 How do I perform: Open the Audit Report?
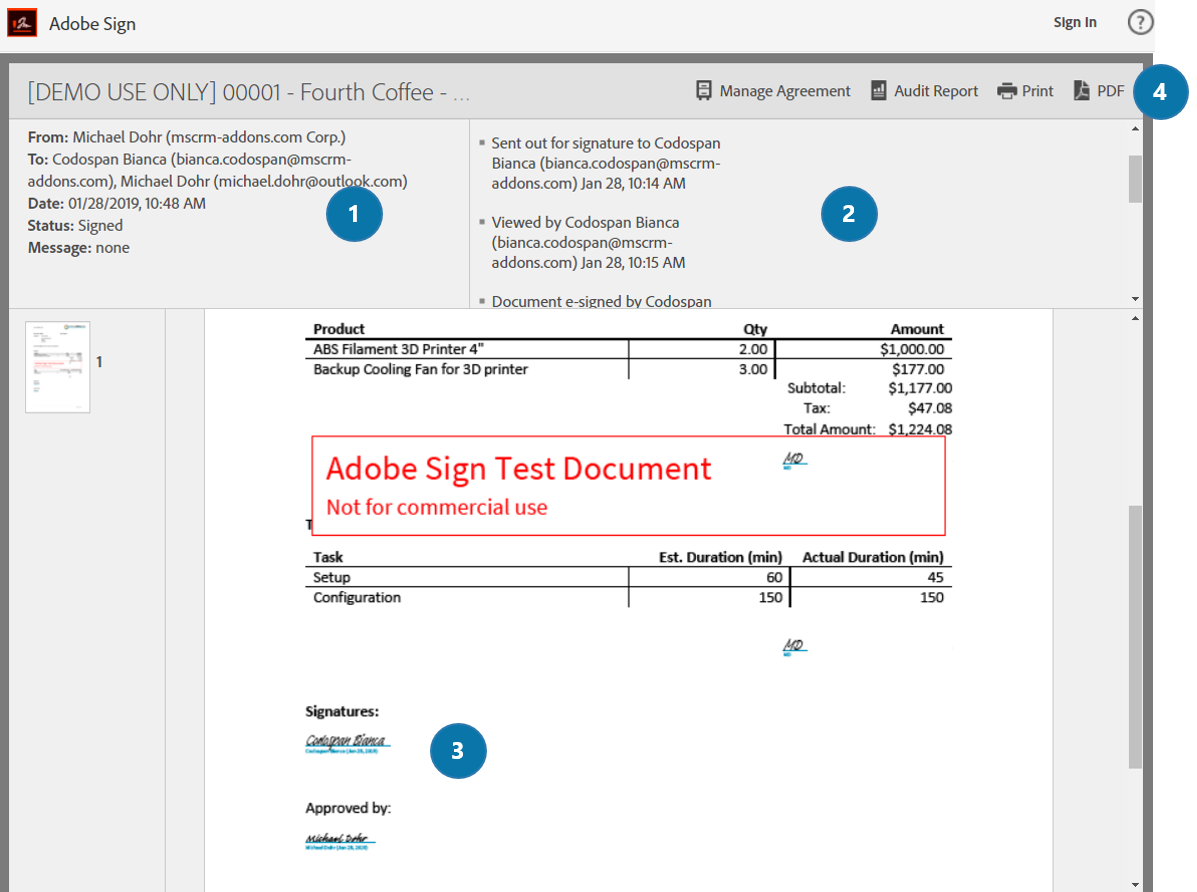(x=924, y=91)
